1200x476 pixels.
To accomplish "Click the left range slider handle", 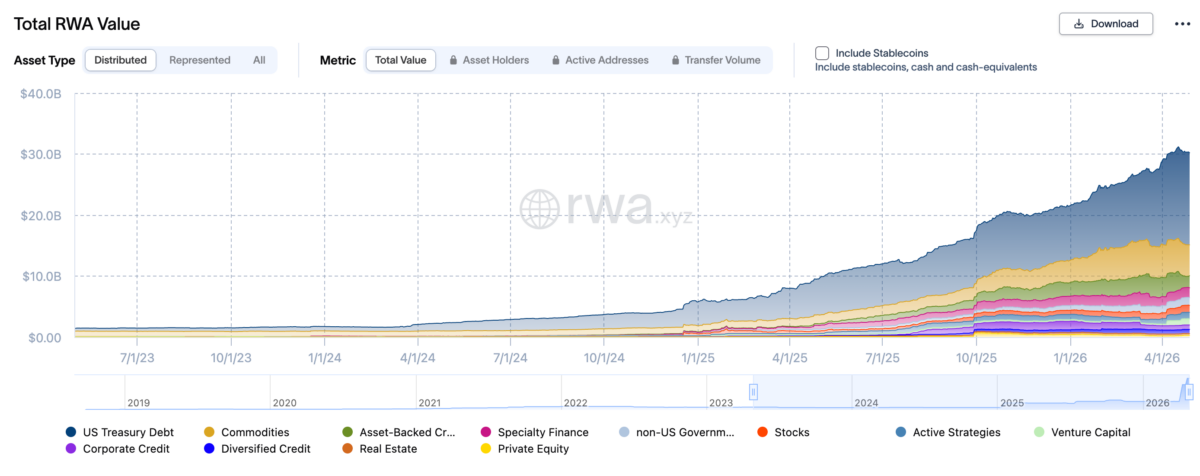I will pos(754,392).
